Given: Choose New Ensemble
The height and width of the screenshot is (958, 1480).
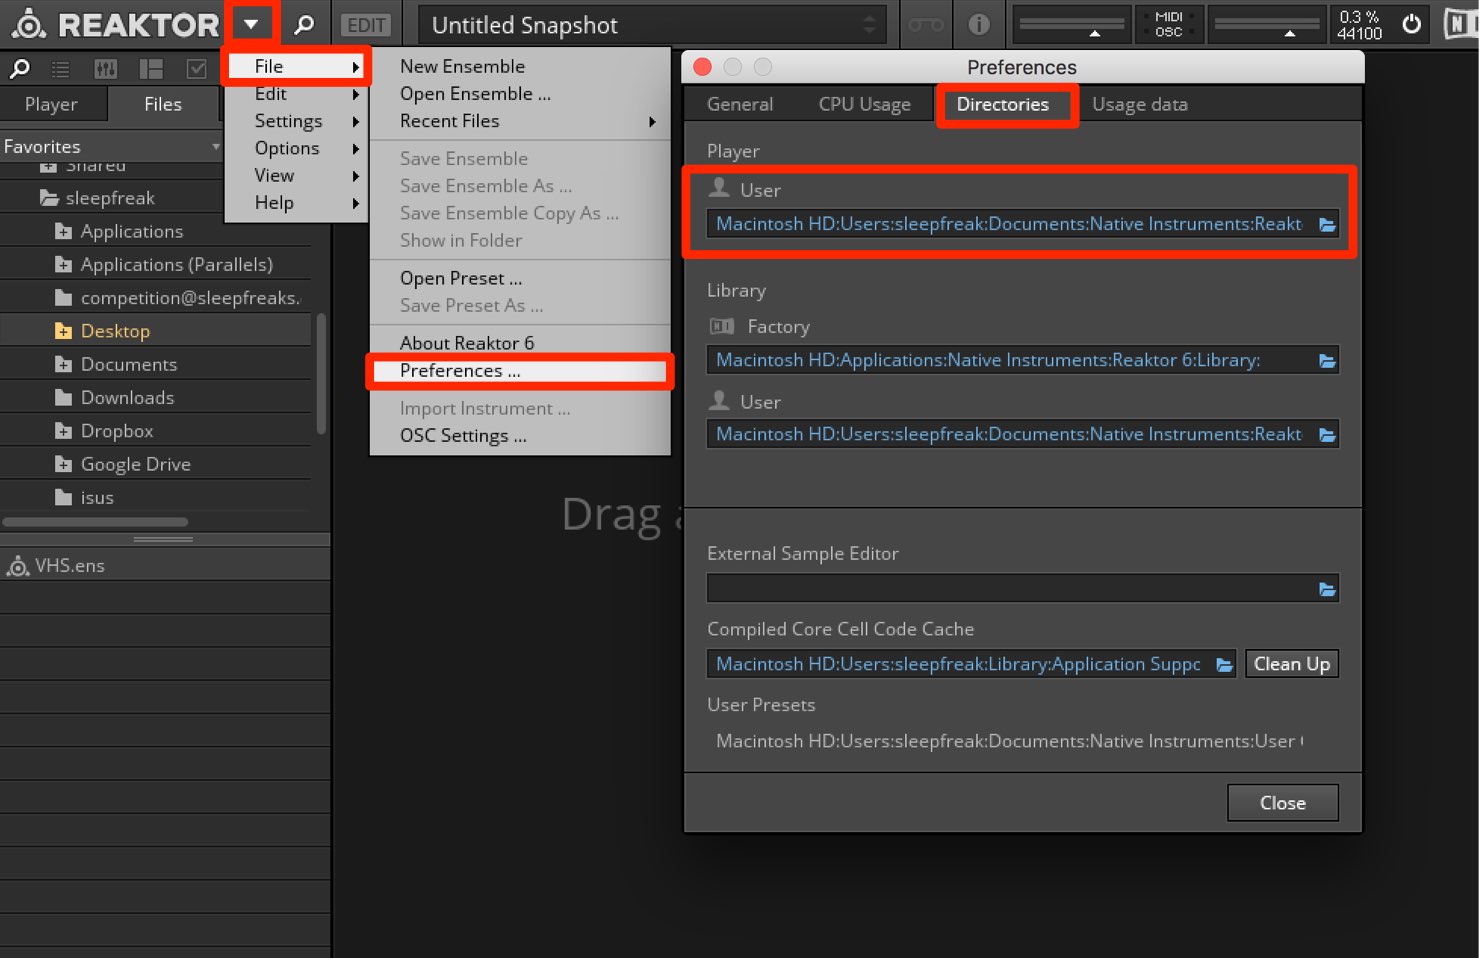Looking at the screenshot, I should pos(520,66).
